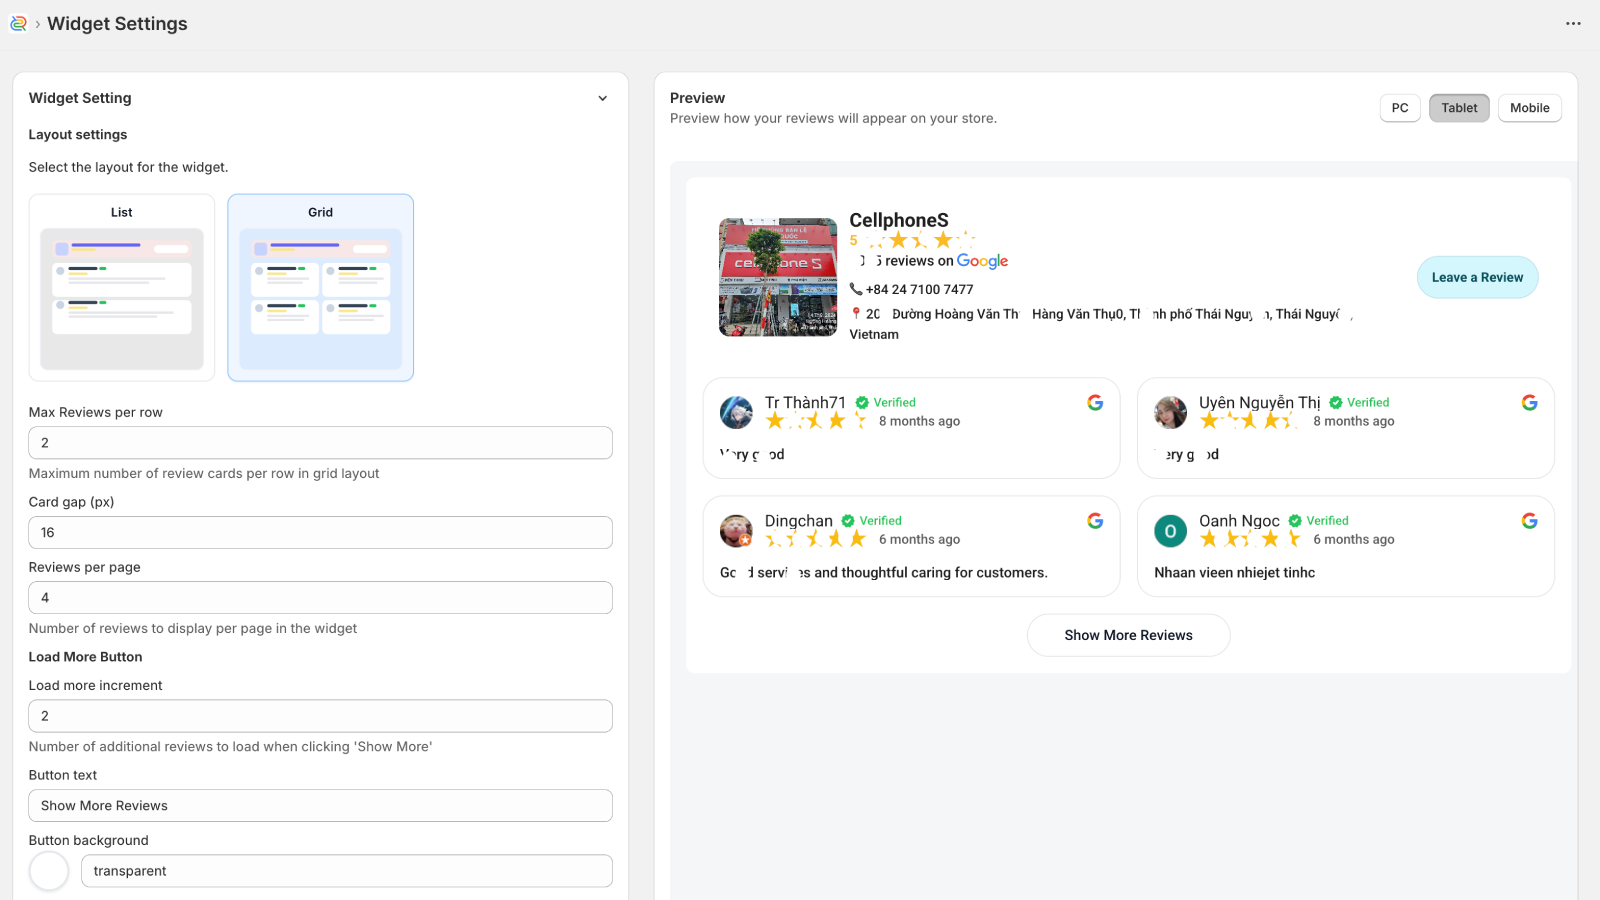Click the Leave a Review button
This screenshot has width=1600, height=900.
coord(1477,277)
